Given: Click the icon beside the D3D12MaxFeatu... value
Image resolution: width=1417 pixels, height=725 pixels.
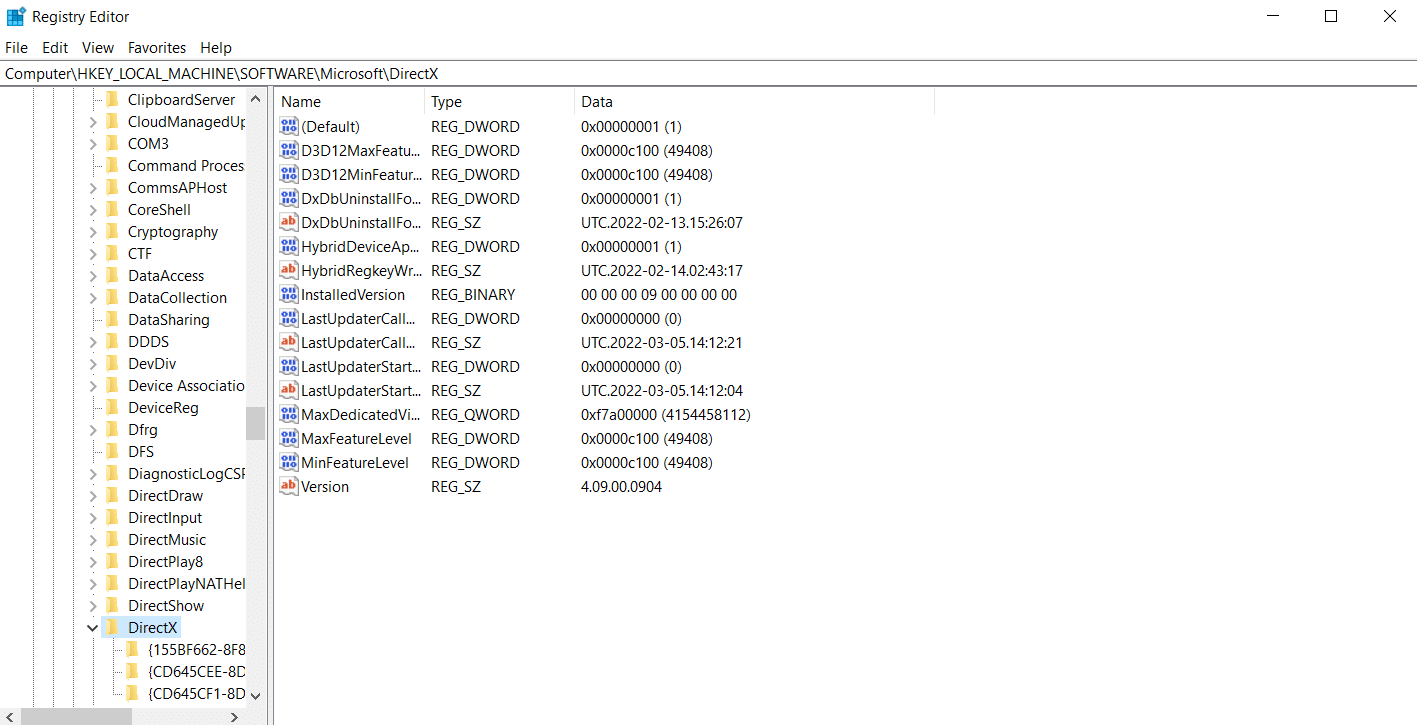Looking at the screenshot, I should [289, 151].
